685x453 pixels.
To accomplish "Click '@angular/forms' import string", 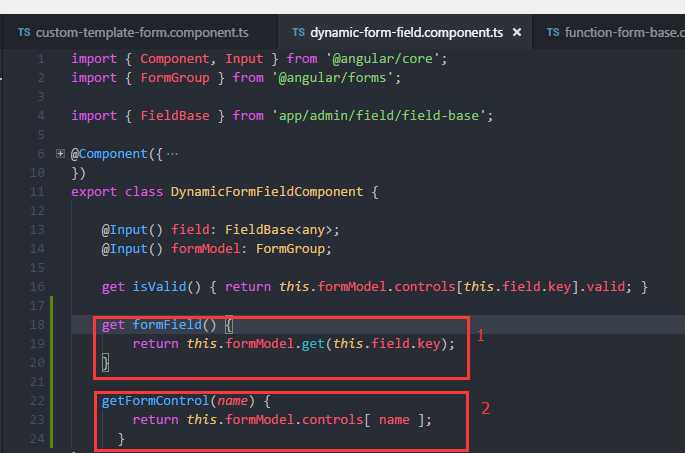I will 332,78.
